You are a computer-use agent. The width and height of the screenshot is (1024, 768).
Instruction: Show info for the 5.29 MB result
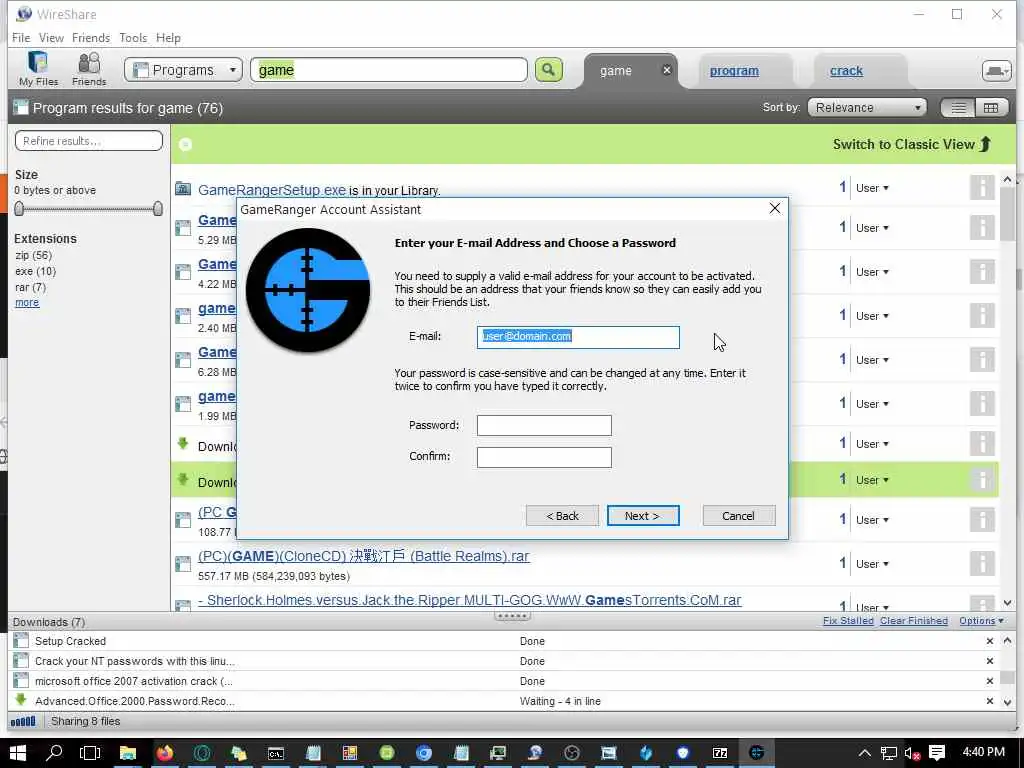pyautogui.click(x=982, y=227)
